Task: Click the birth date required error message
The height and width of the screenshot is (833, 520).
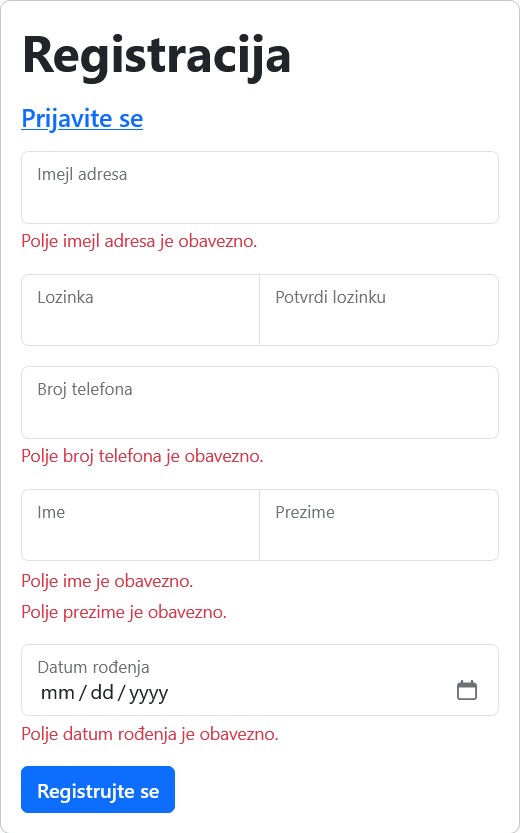Action: (x=150, y=734)
